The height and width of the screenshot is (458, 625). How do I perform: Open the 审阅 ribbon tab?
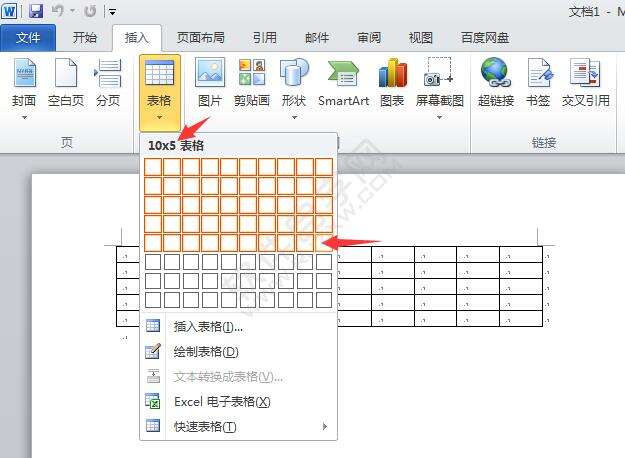click(369, 38)
